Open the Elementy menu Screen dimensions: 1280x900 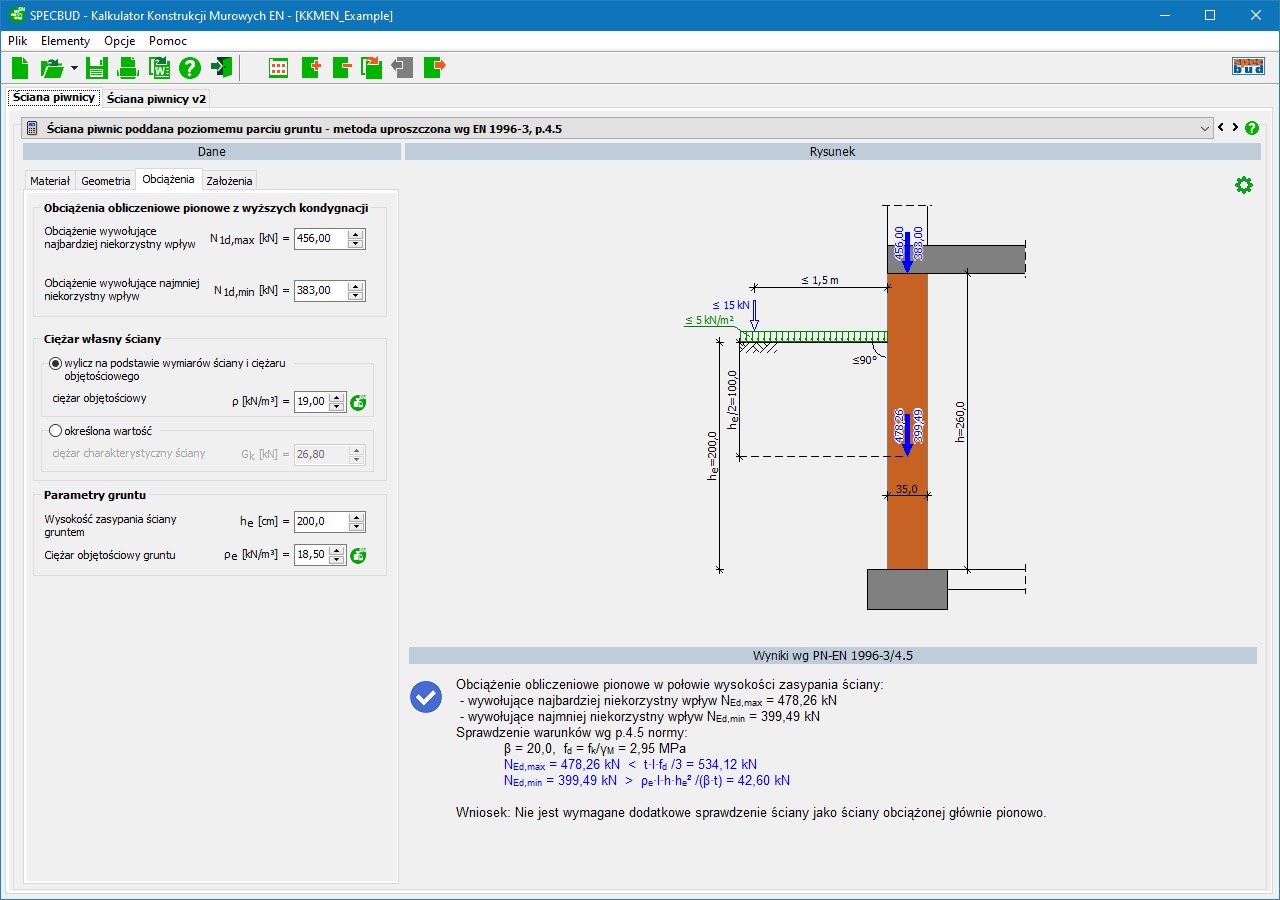[x=65, y=41]
